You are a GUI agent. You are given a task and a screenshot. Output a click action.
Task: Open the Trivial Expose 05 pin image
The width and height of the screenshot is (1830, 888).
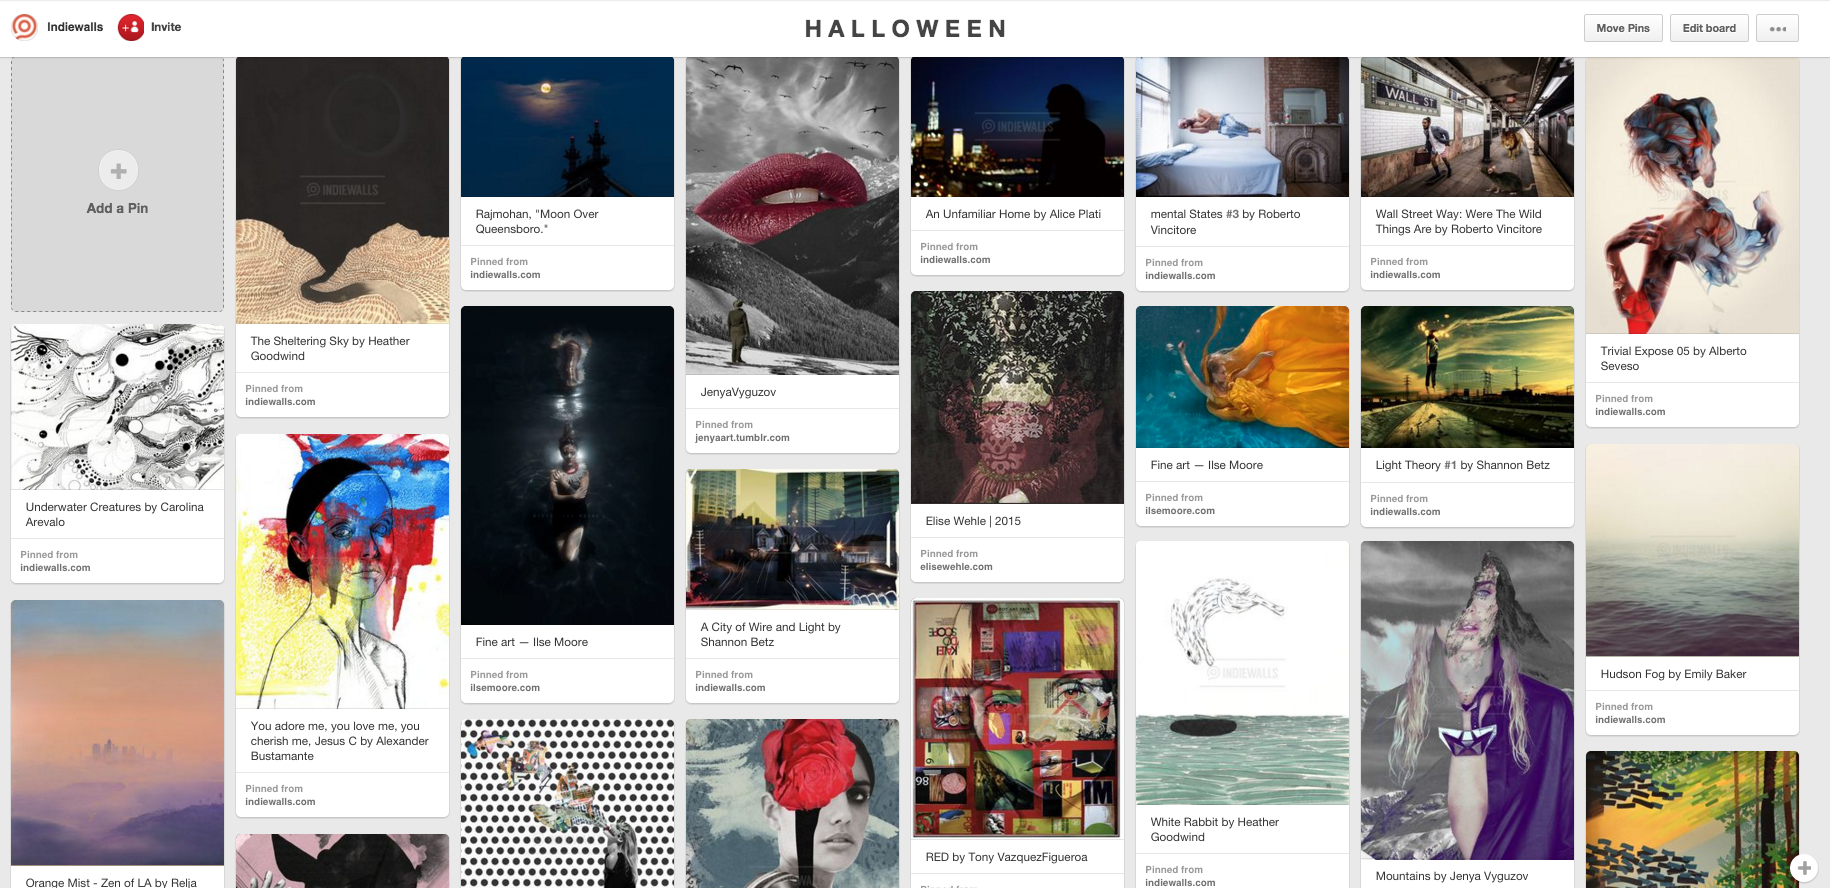(1692, 195)
